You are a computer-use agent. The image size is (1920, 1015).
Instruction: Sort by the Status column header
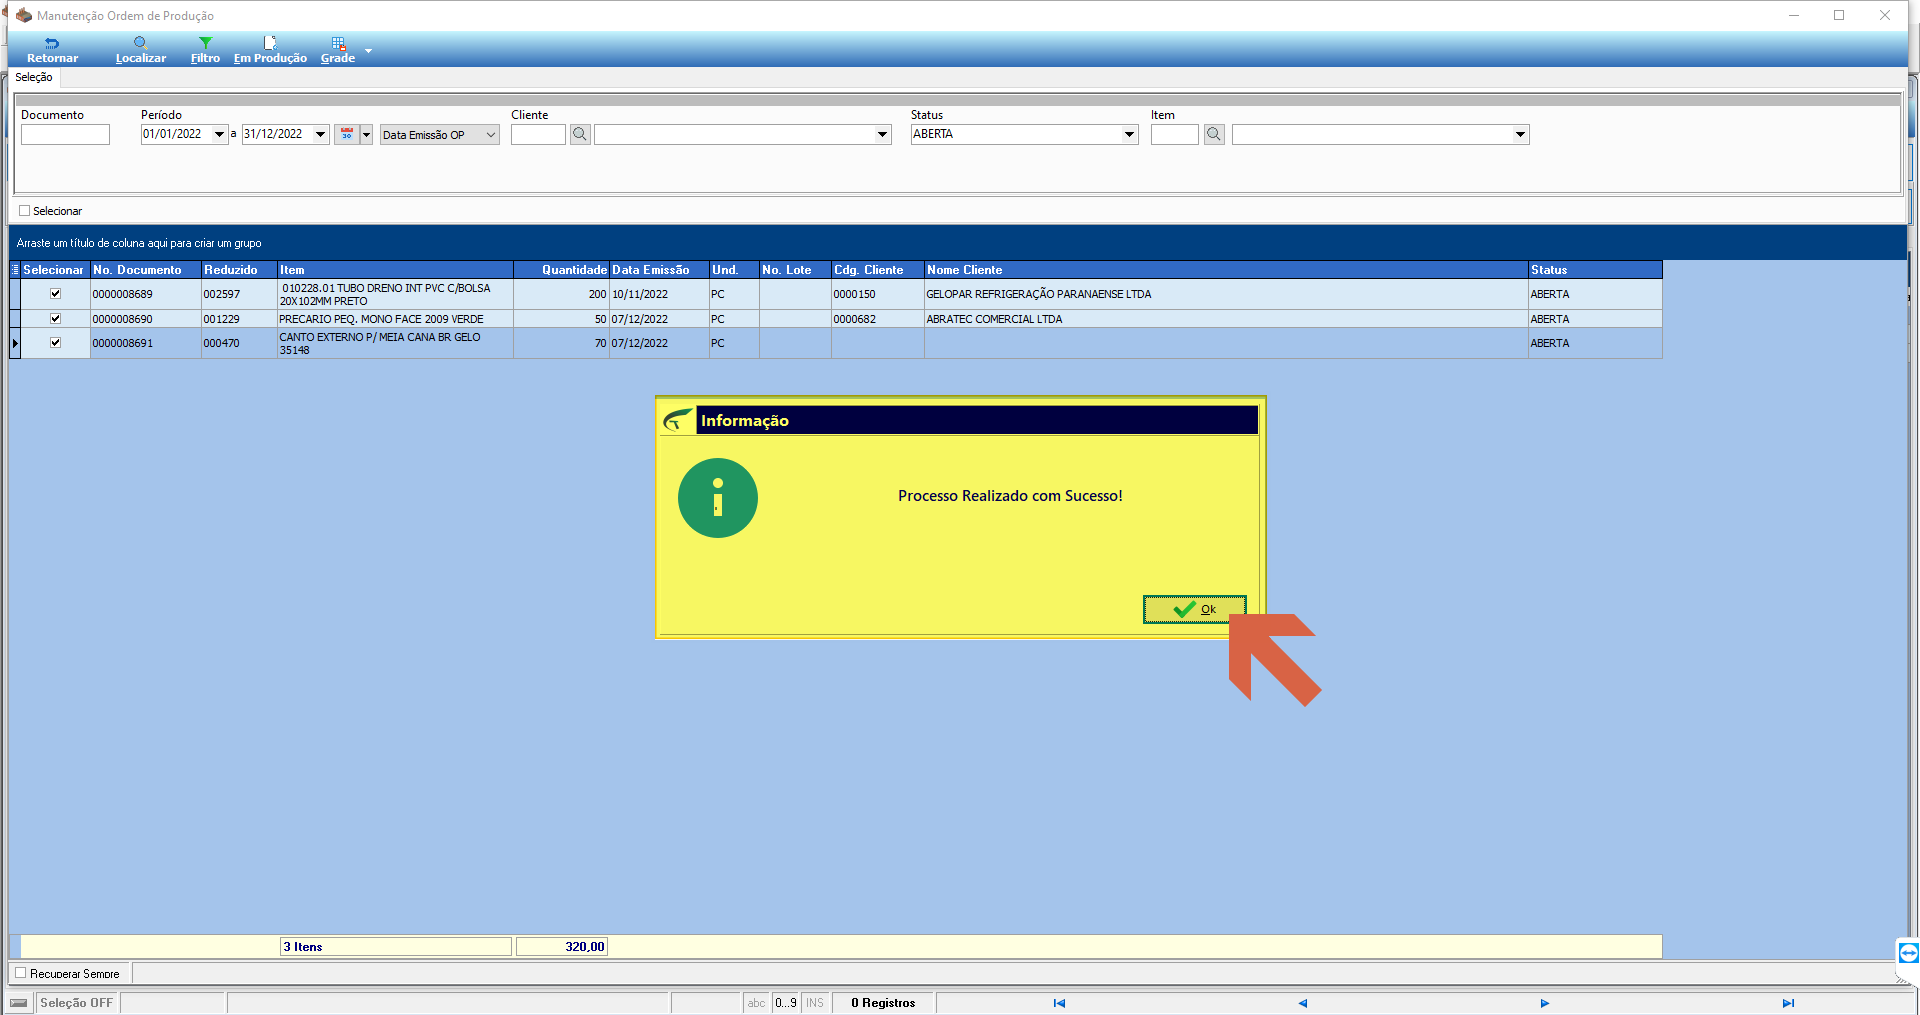tap(1595, 270)
